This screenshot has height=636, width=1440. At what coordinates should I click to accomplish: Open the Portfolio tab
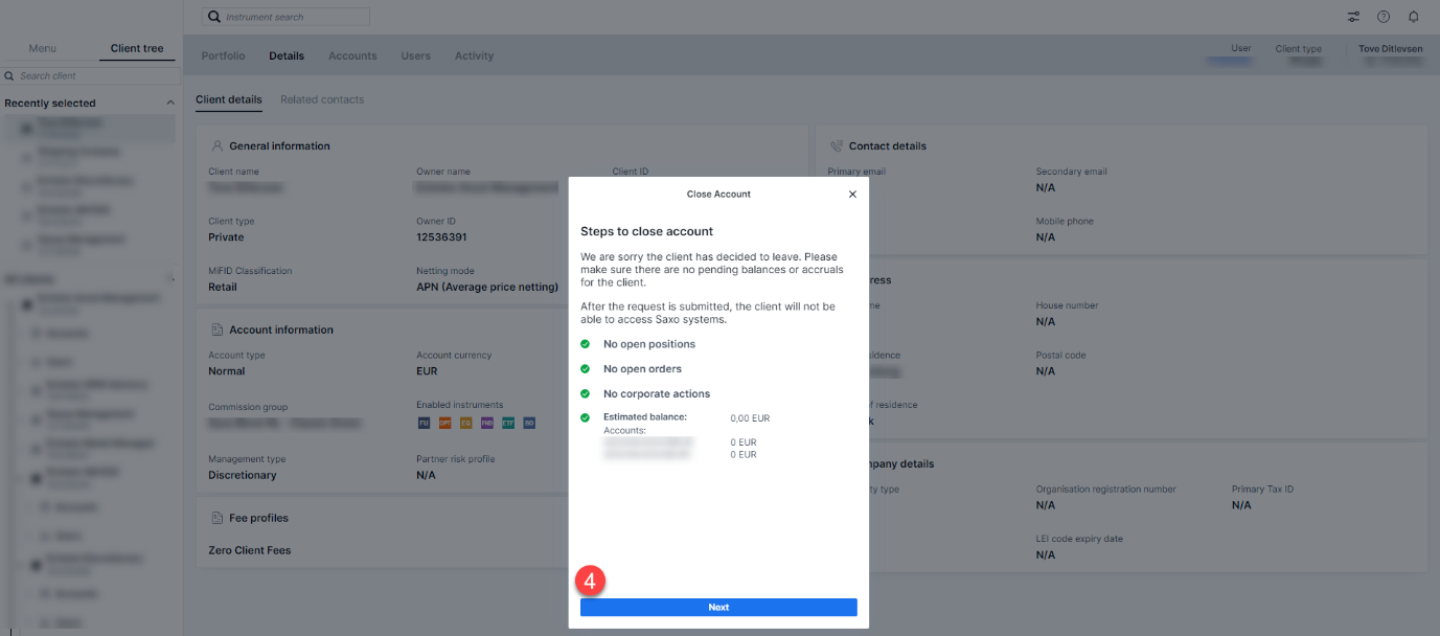point(223,56)
